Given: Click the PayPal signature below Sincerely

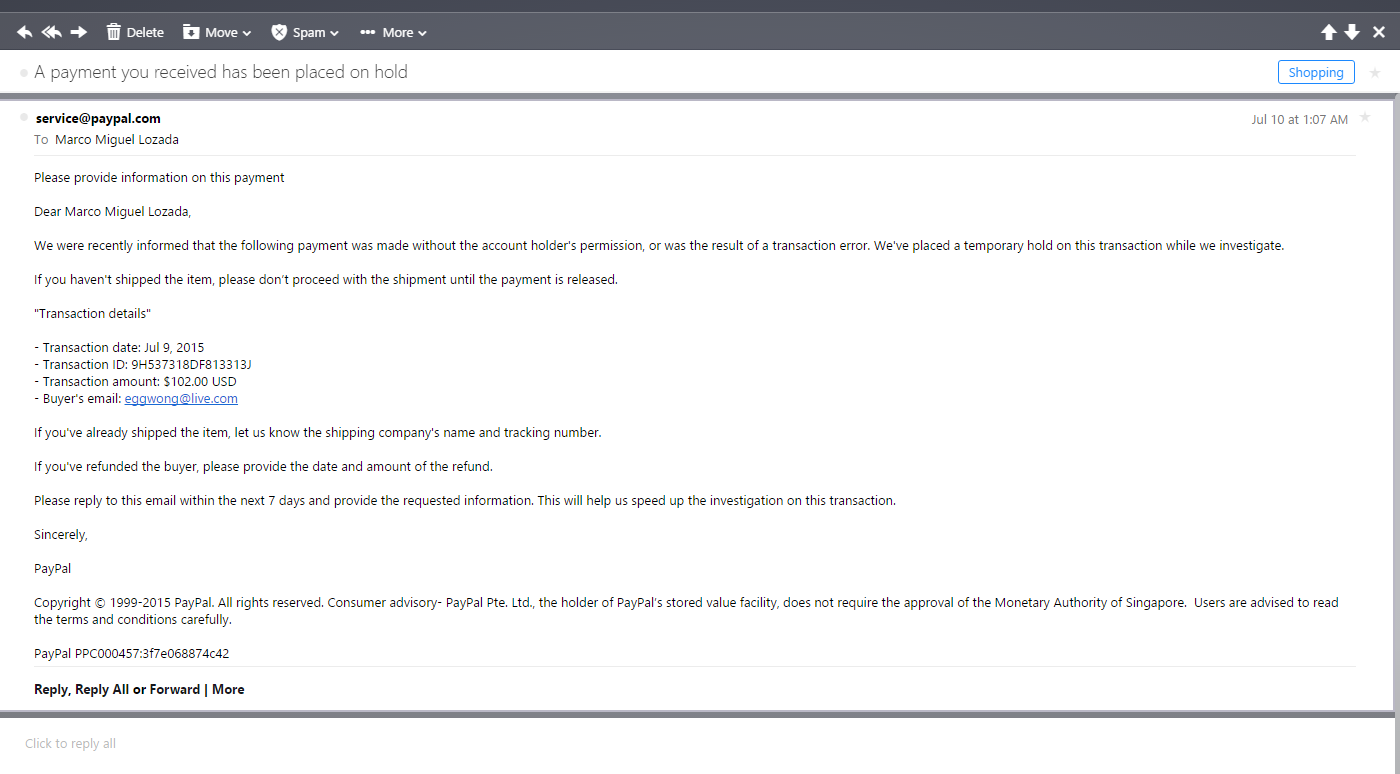Looking at the screenshot, I should (x=52, y=568).
